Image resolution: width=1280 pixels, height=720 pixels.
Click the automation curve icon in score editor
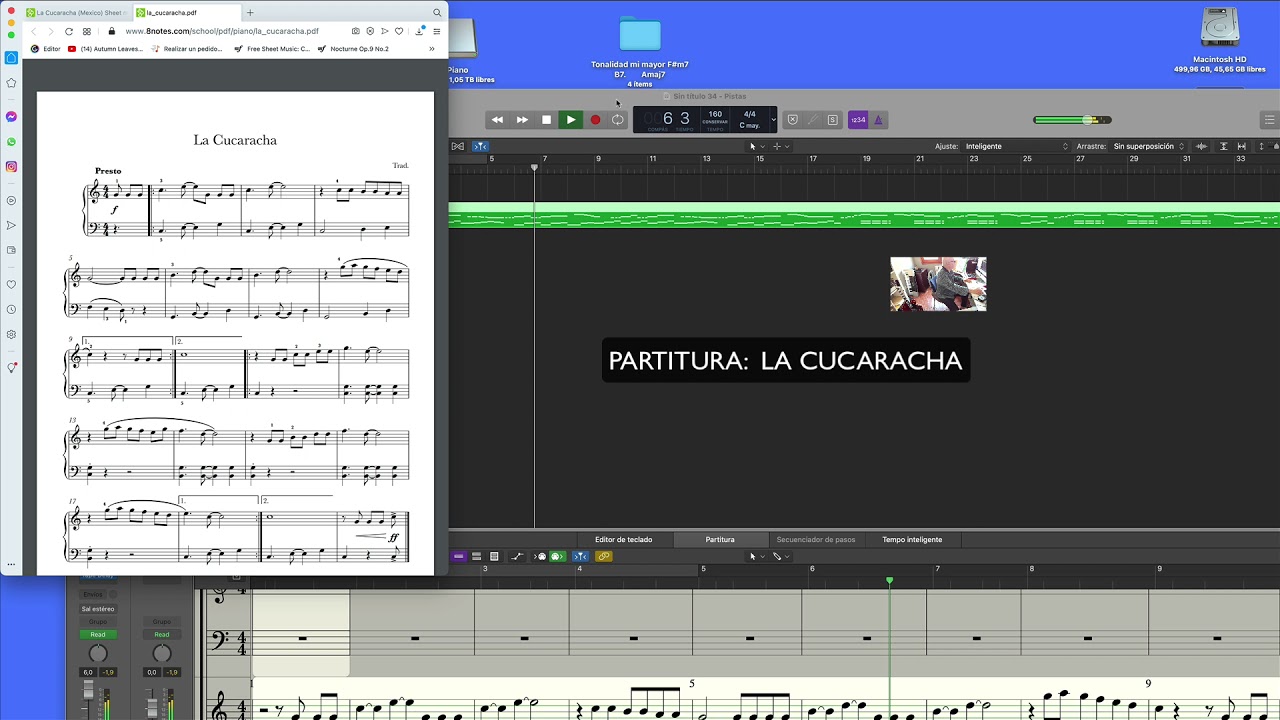[x=516, y=557]
